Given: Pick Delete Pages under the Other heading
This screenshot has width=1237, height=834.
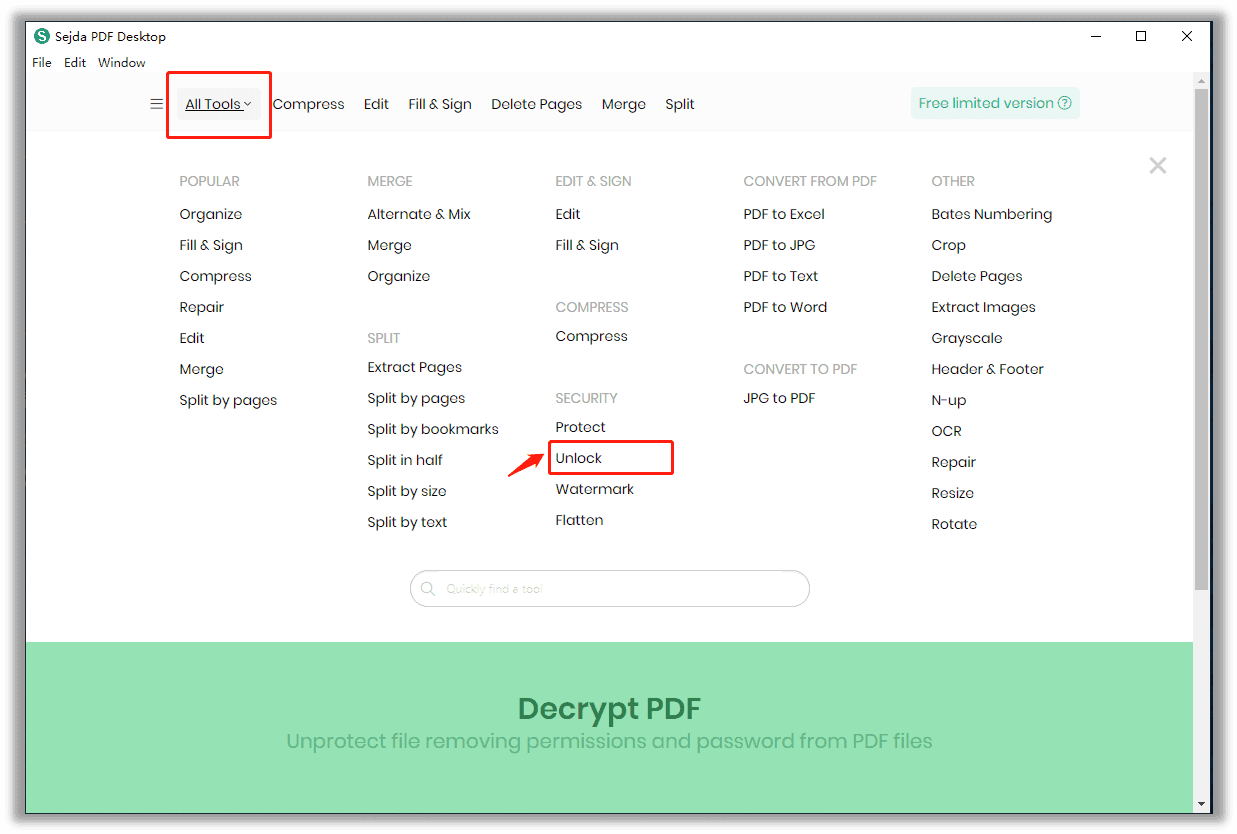Looking at the screenshot, I should (977, 276).
